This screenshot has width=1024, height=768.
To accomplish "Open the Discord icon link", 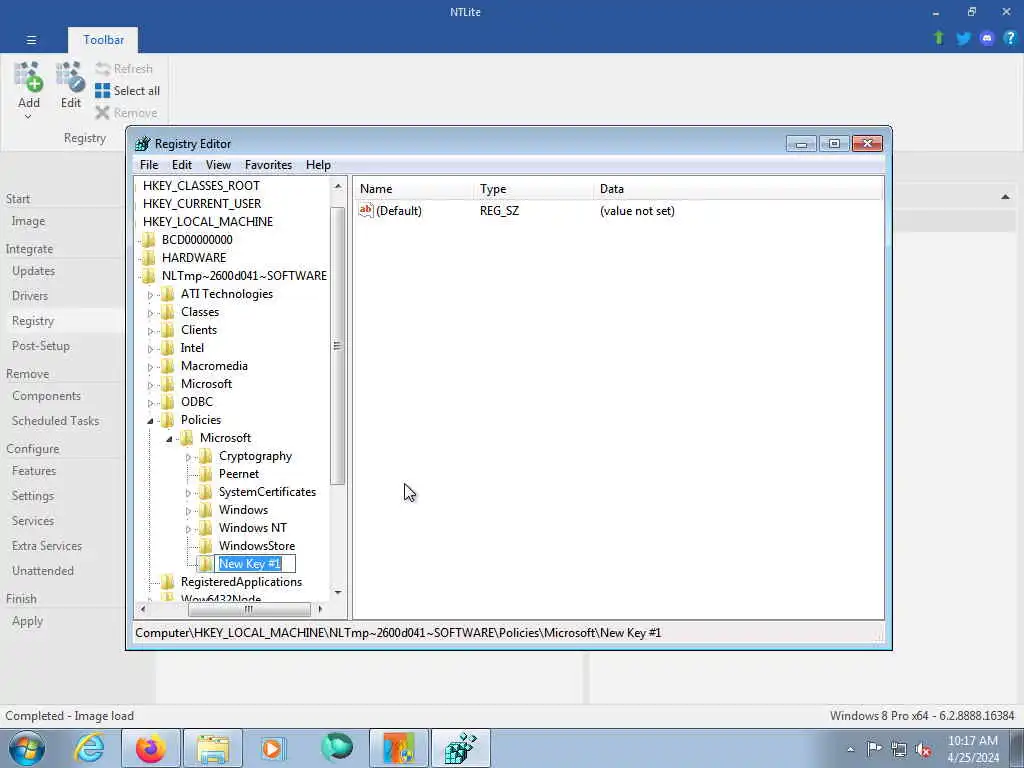I will pyautogui.click(x=987, y=39).
